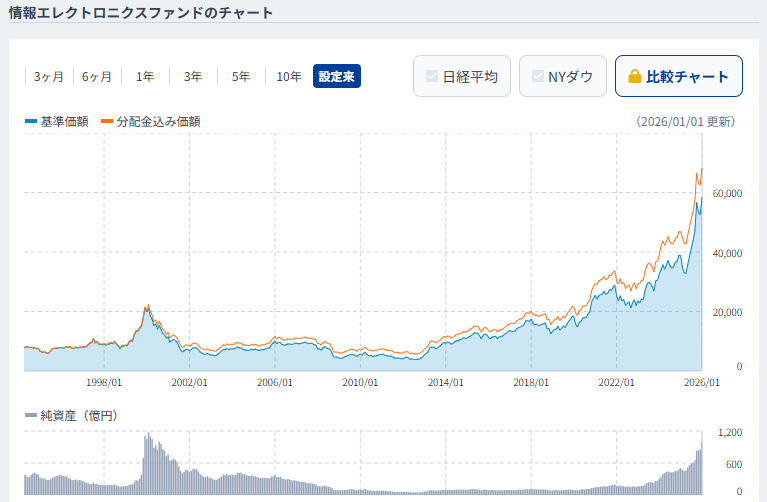Click the tallest net assets bar near 2000
Viewport: 767px width, 502px height.
pyautogui.click(x=148, y=463)
